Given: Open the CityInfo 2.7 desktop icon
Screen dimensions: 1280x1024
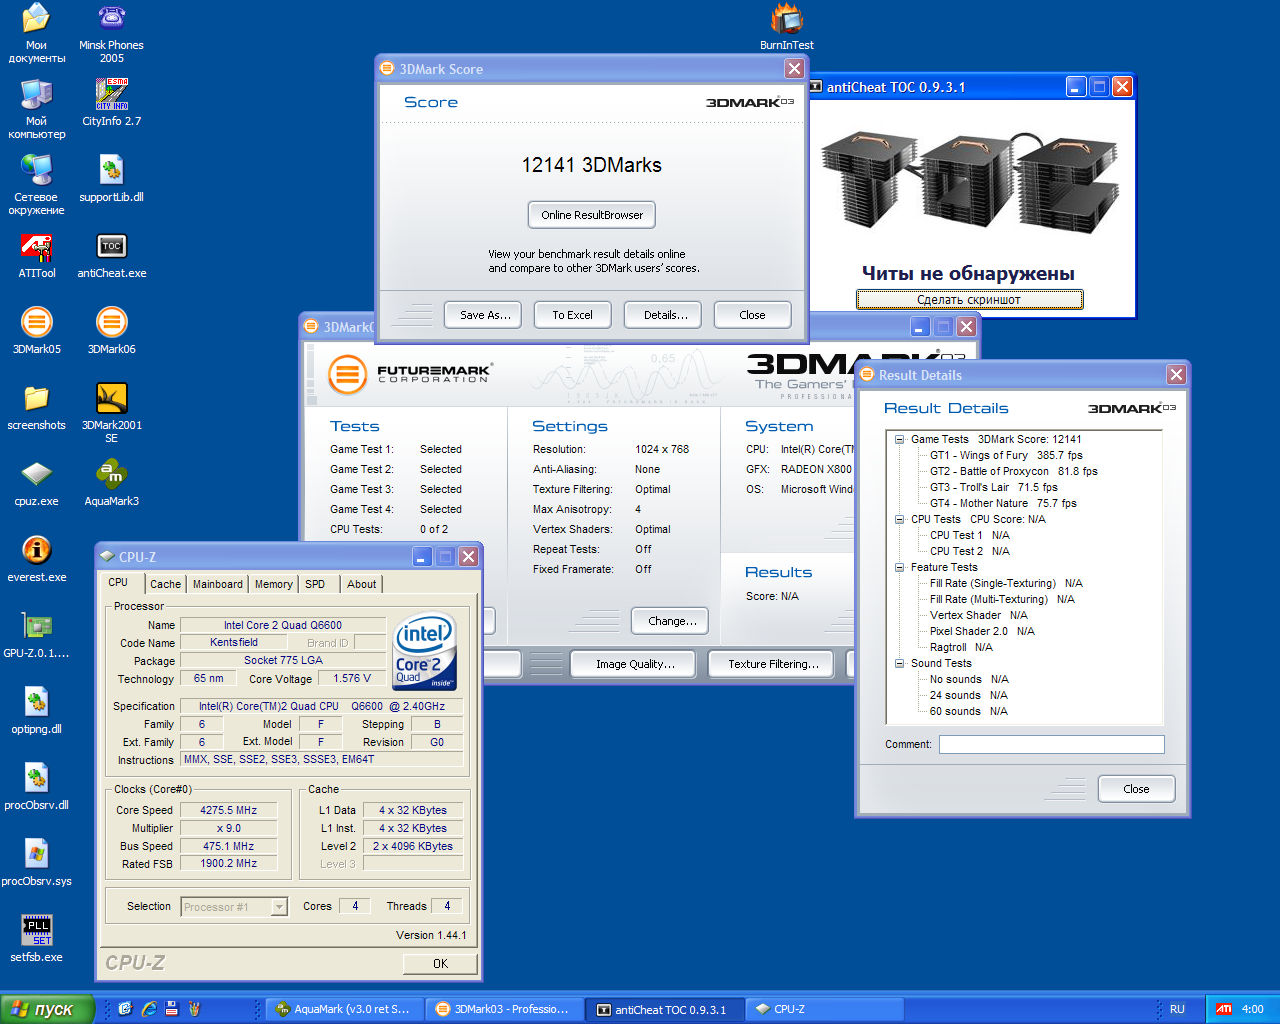Looking at the screenshot, I should [x=111, y=102].
